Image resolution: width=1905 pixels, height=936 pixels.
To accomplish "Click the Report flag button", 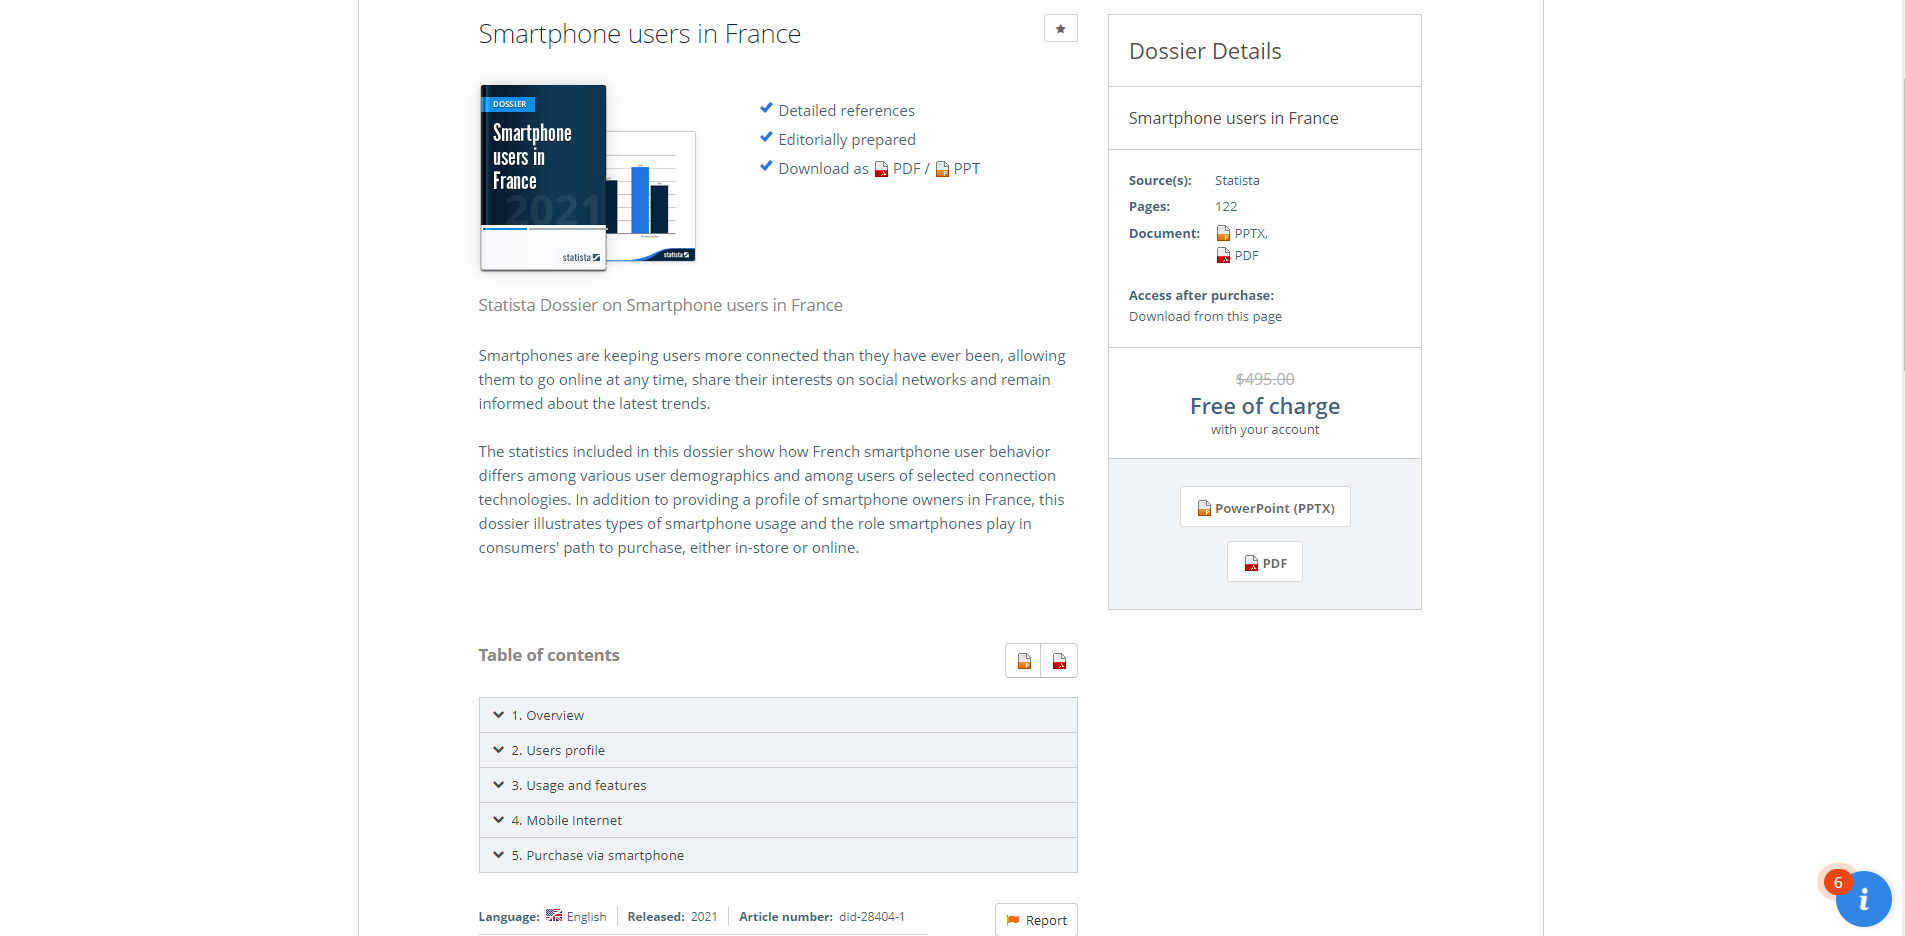I will (1036, 920).
